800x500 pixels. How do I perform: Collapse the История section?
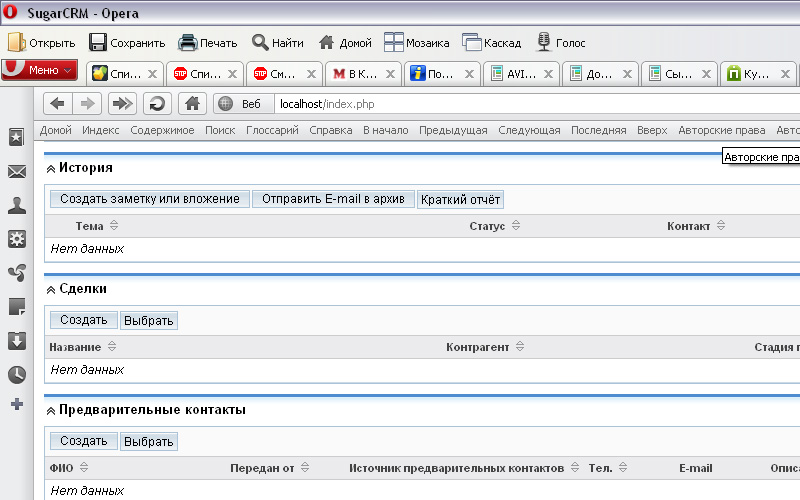click(51, 169)
